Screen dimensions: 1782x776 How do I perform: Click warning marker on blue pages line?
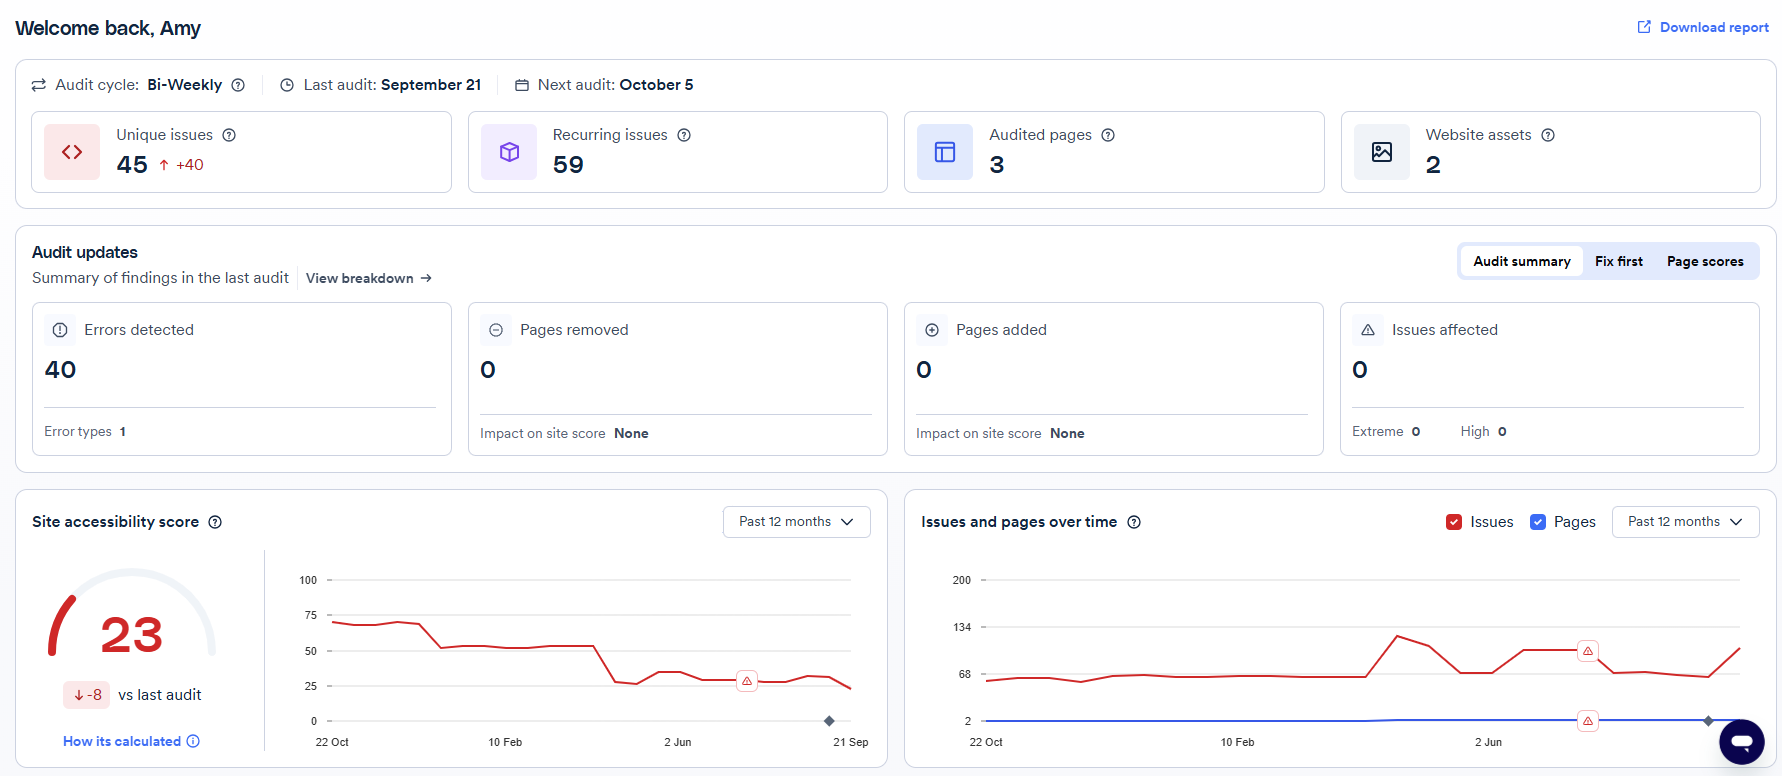pyautogui.click(x=1588, y=721)
